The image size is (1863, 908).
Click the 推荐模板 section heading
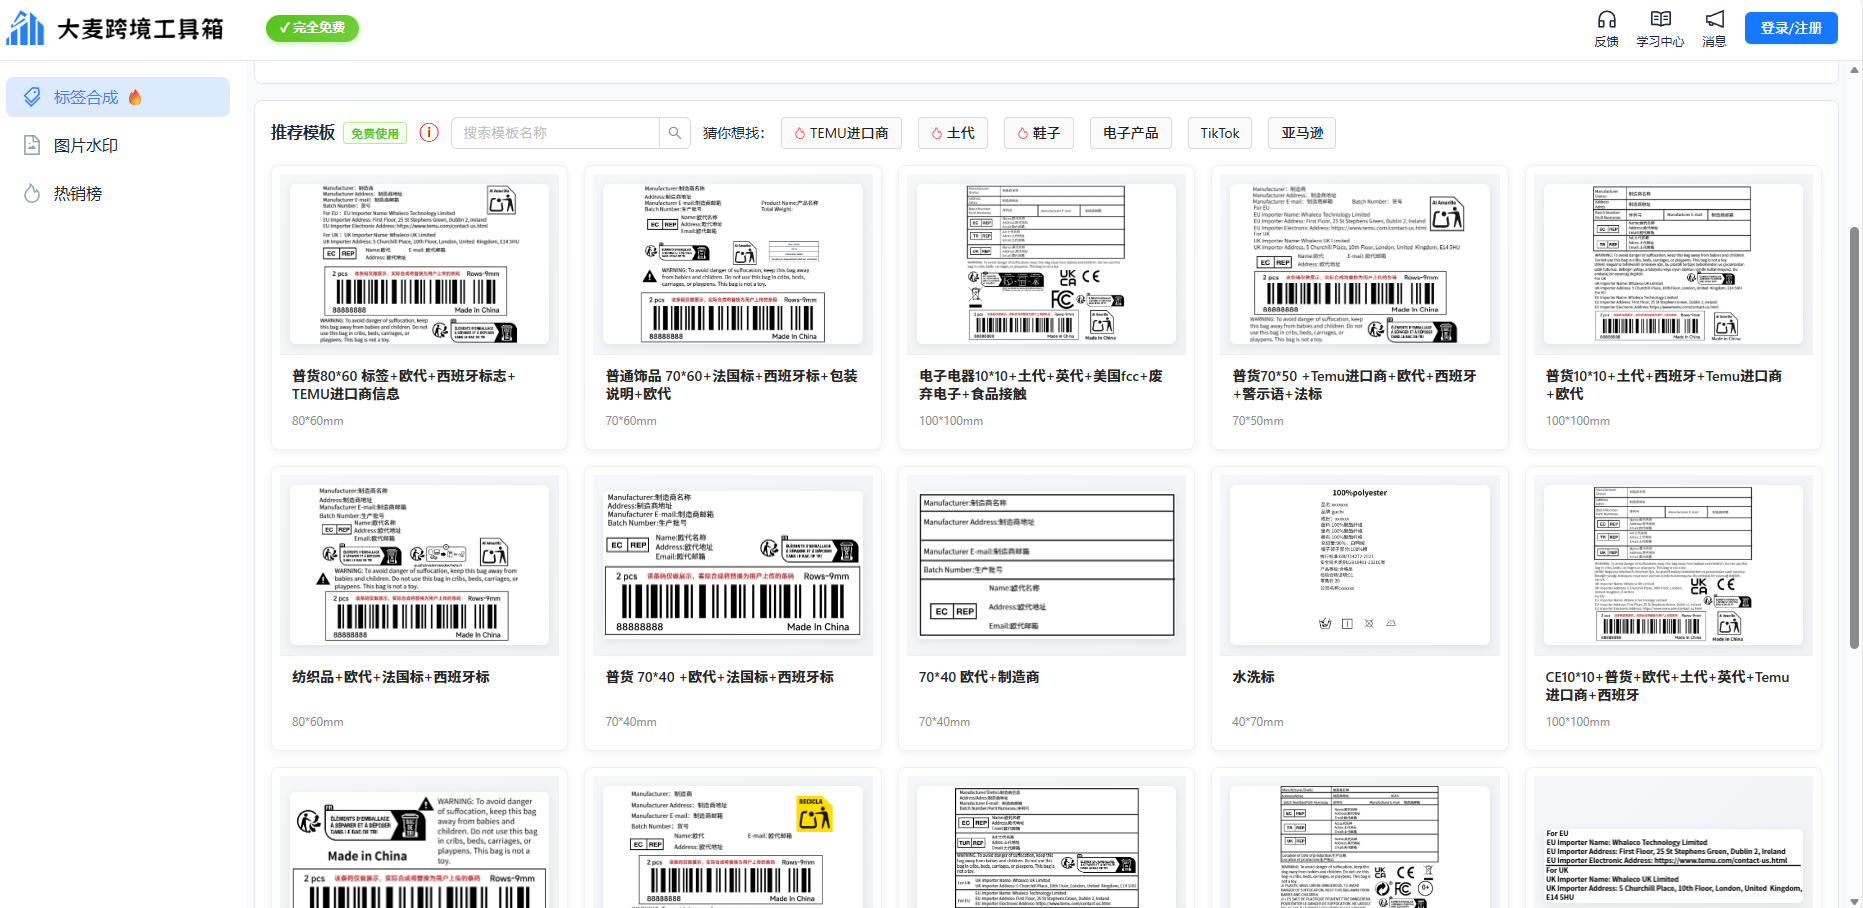click(303, 133)
